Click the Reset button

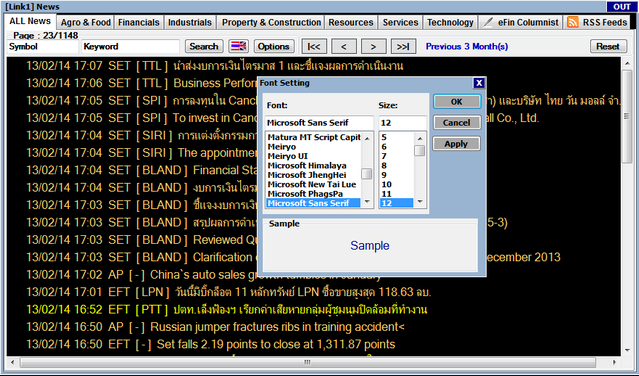[608, 46]
